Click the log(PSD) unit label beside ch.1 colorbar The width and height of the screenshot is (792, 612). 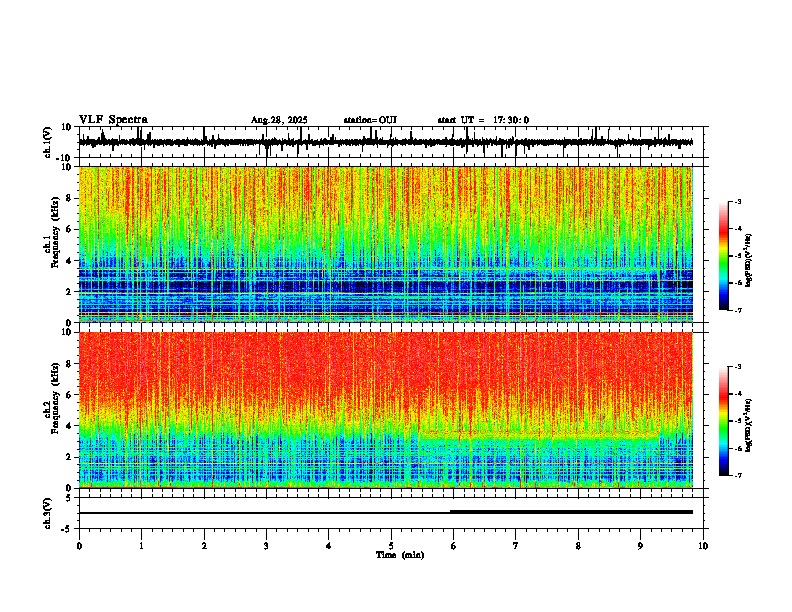point(748,261)
